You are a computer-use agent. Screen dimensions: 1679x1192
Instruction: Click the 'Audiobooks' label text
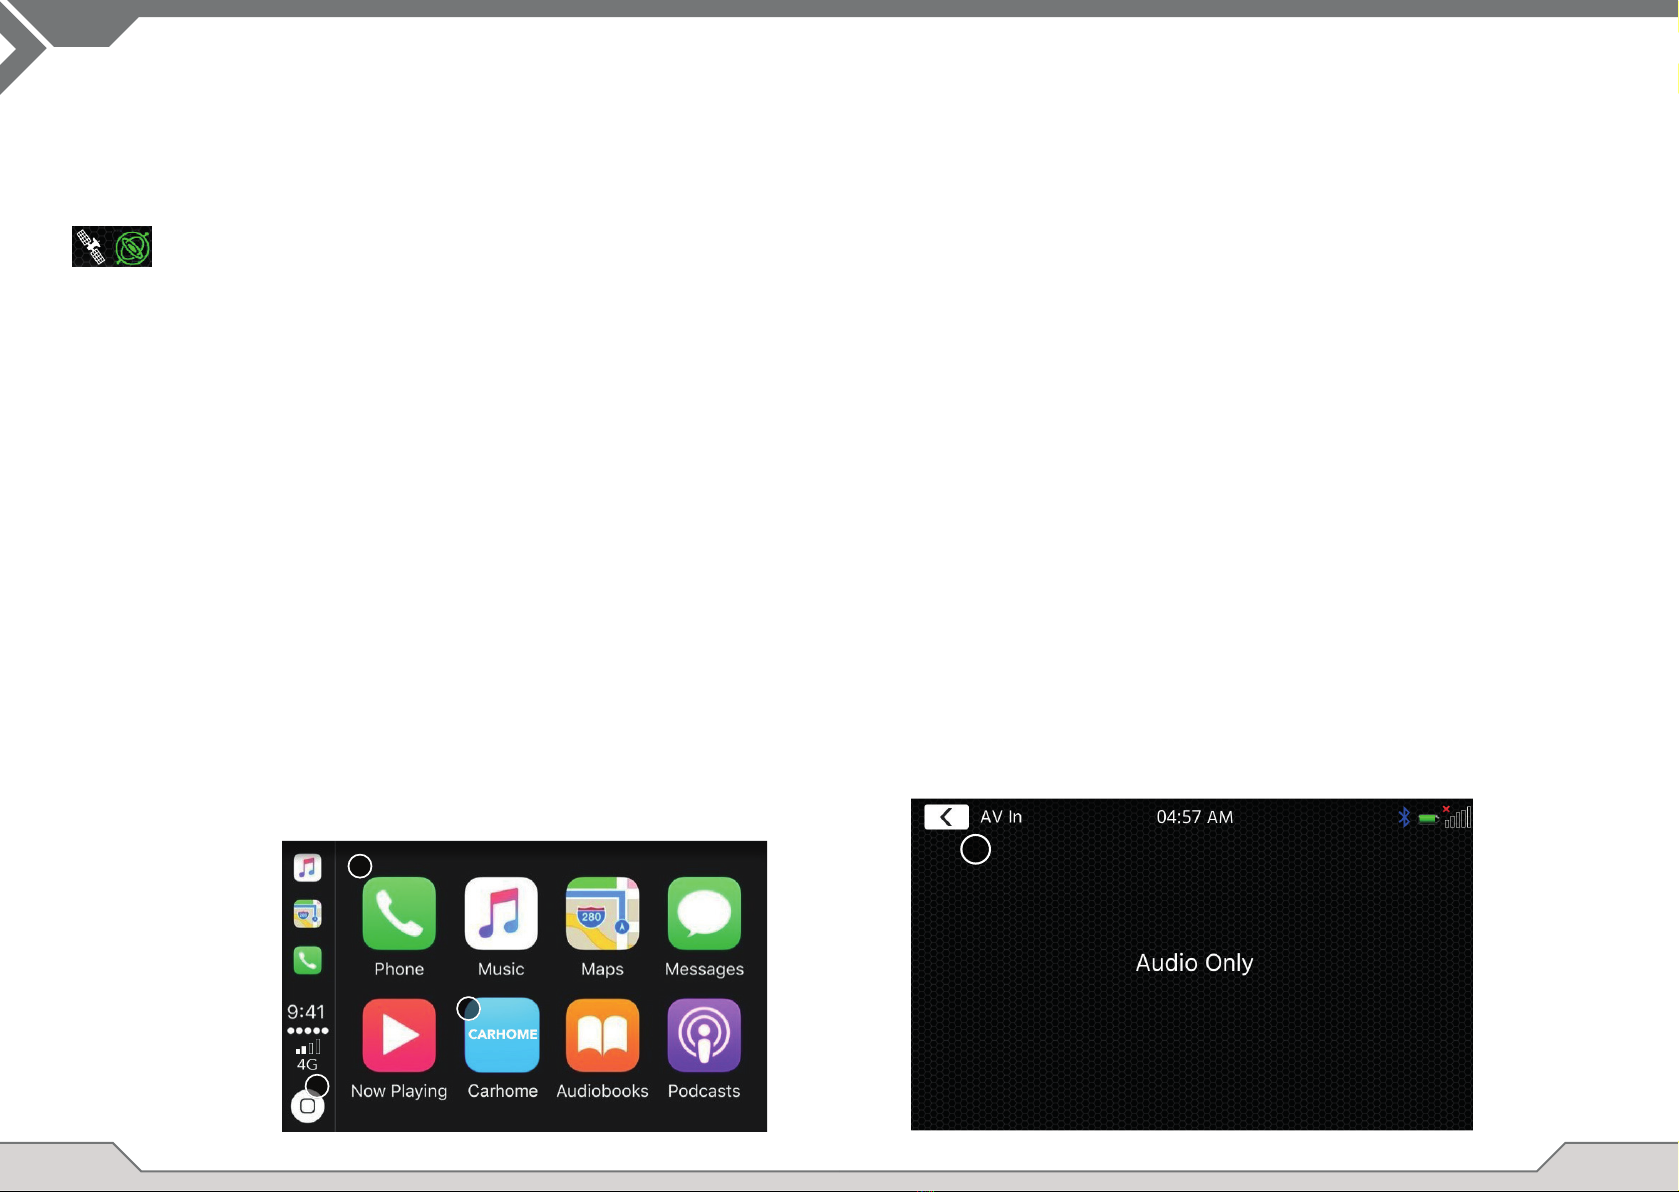(x=602, y=1091)
